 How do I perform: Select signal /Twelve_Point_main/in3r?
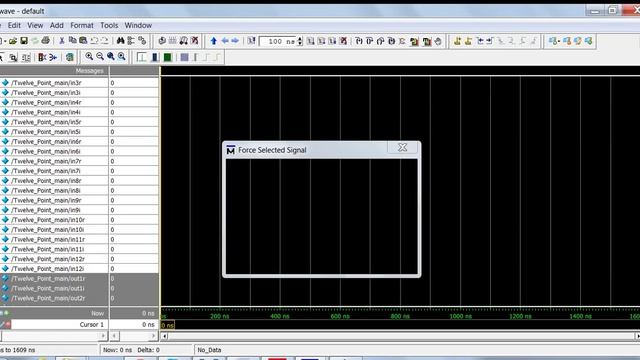pyautogui.click(x=46, y=83)
